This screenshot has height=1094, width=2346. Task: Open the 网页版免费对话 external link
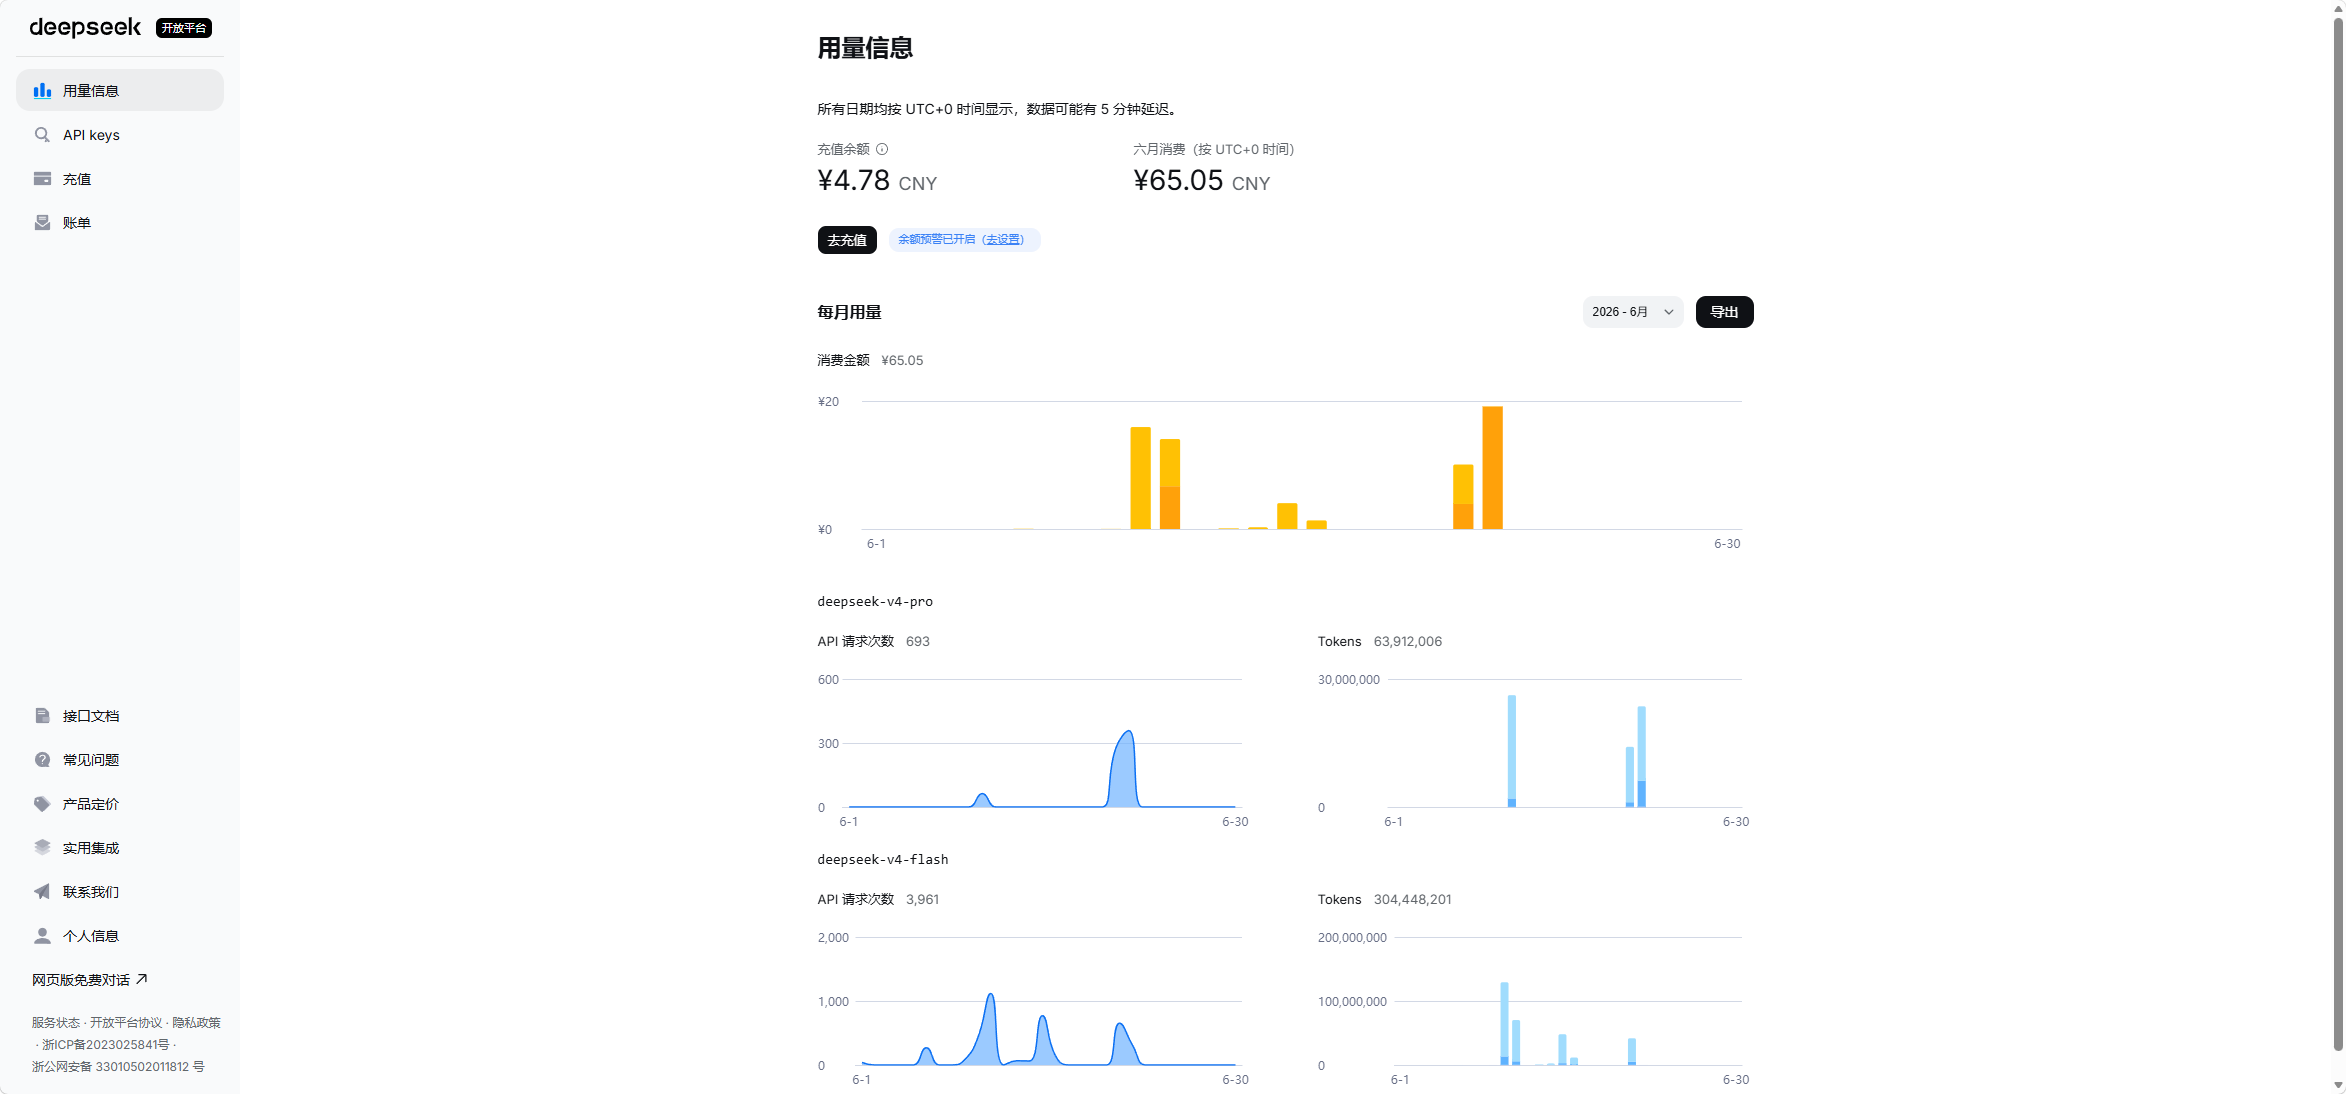[x=90, y=980]
